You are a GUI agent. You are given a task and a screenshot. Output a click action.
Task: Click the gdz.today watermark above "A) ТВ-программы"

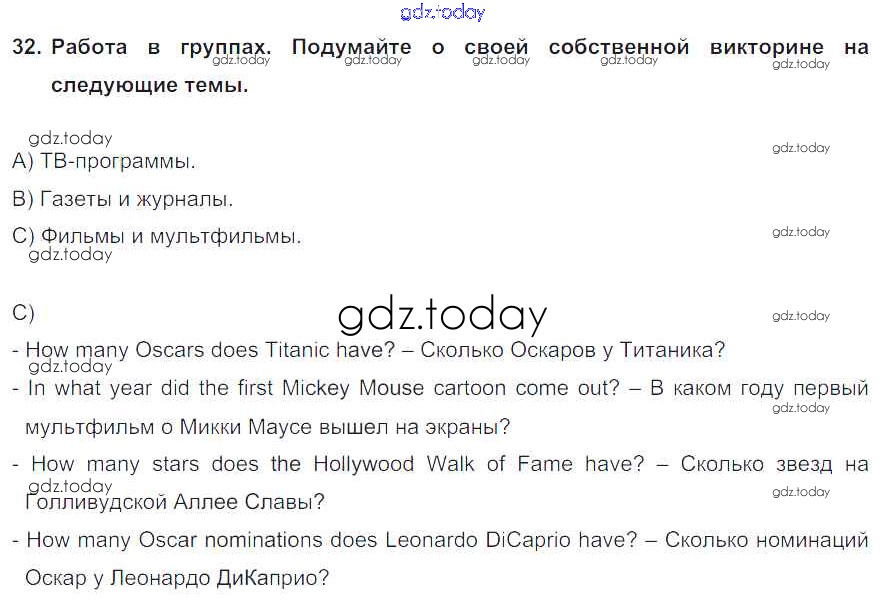(70, 139)
